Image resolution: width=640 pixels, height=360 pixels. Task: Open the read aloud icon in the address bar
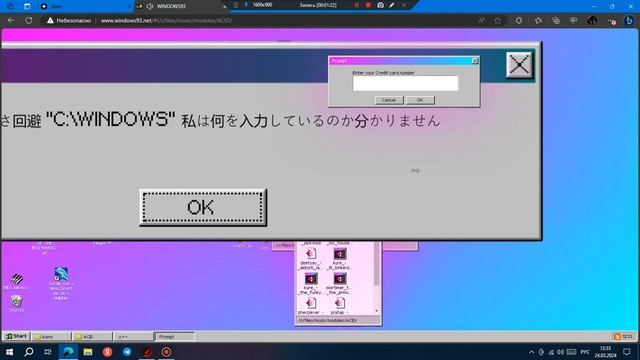(x=482, y=20)
